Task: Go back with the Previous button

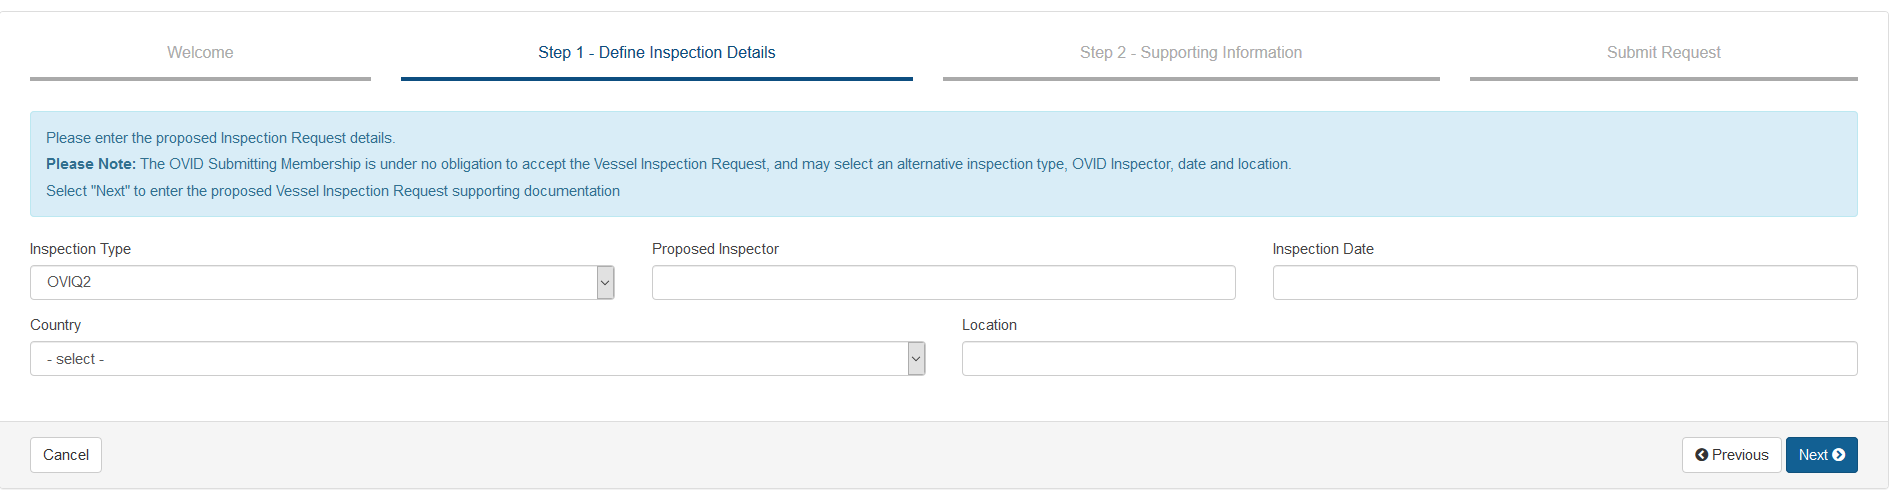Action: pos(1732,455)
